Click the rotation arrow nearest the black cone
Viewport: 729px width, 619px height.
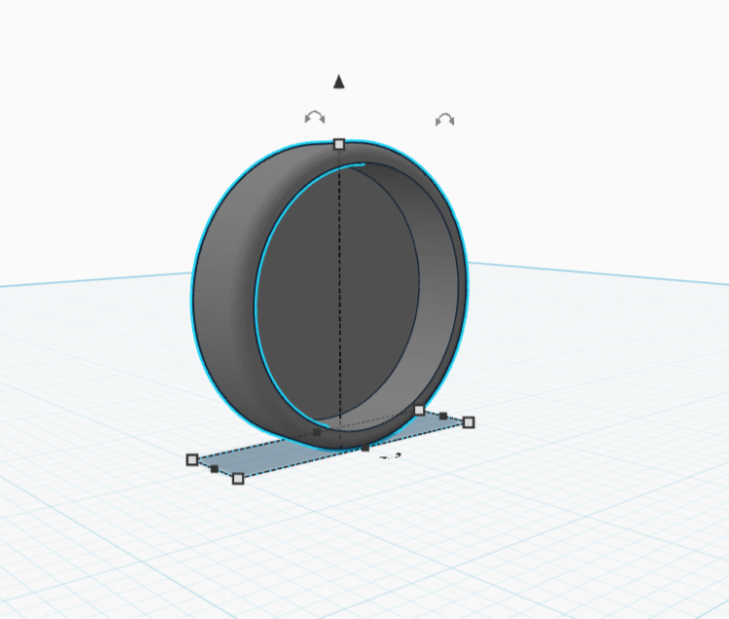click(x=315, y=117)
